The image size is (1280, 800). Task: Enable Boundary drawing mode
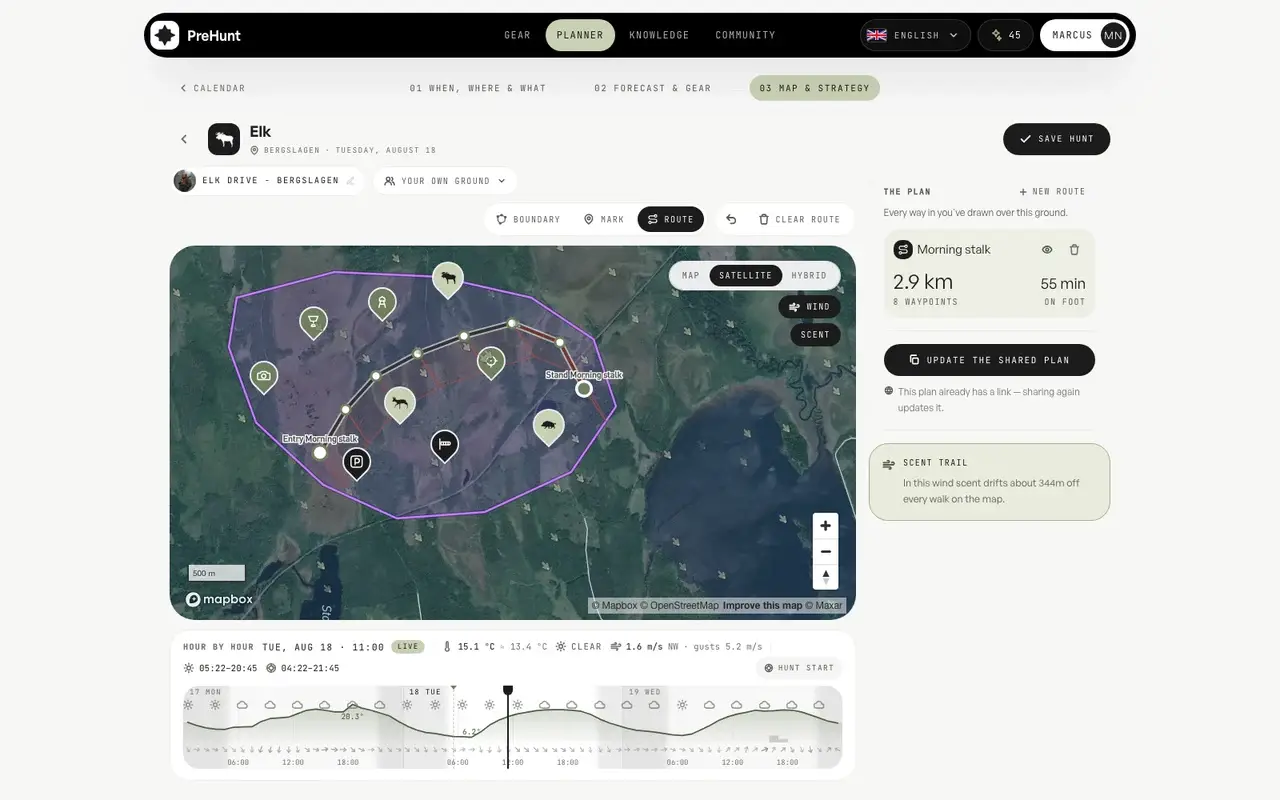point(528,219)
